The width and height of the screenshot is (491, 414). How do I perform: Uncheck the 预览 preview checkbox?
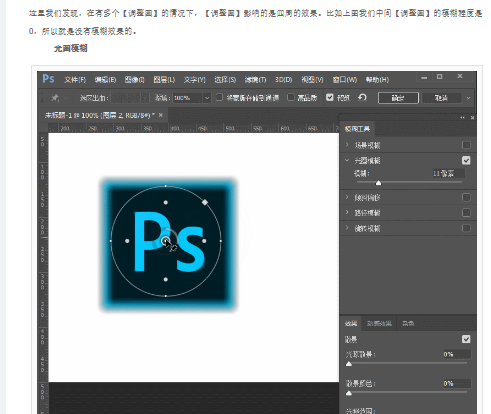330,97
